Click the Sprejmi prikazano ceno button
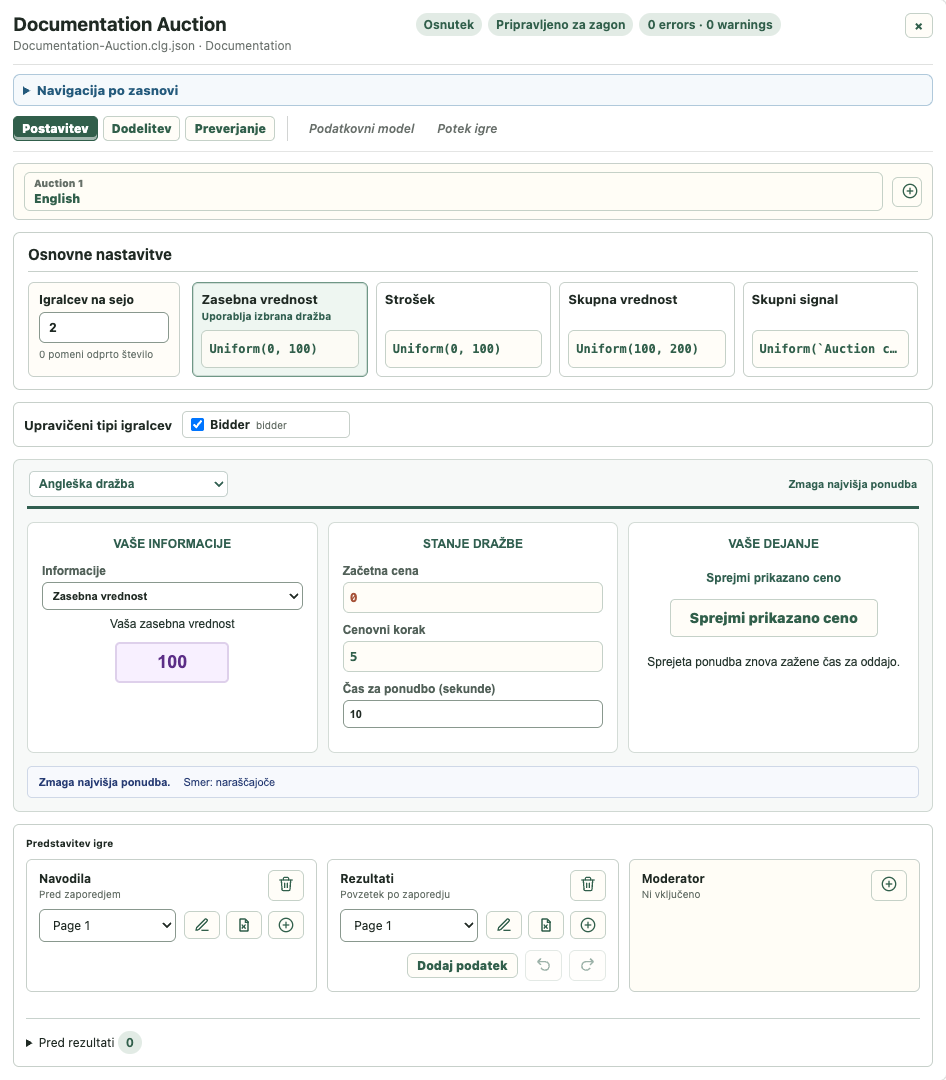 tap(774, 618)
